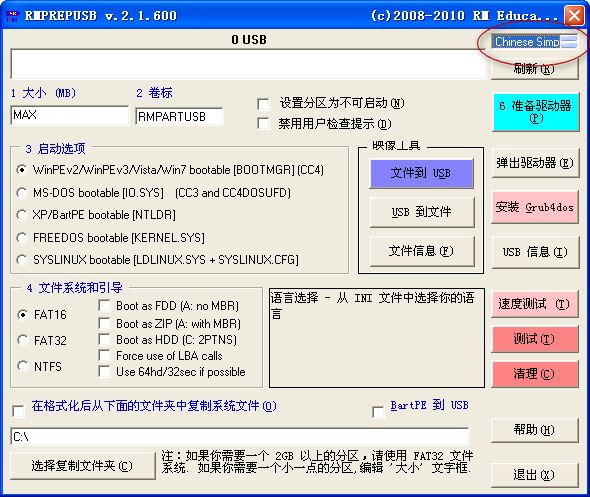Enable Force use of LBA calls

[x=104, y=355]
